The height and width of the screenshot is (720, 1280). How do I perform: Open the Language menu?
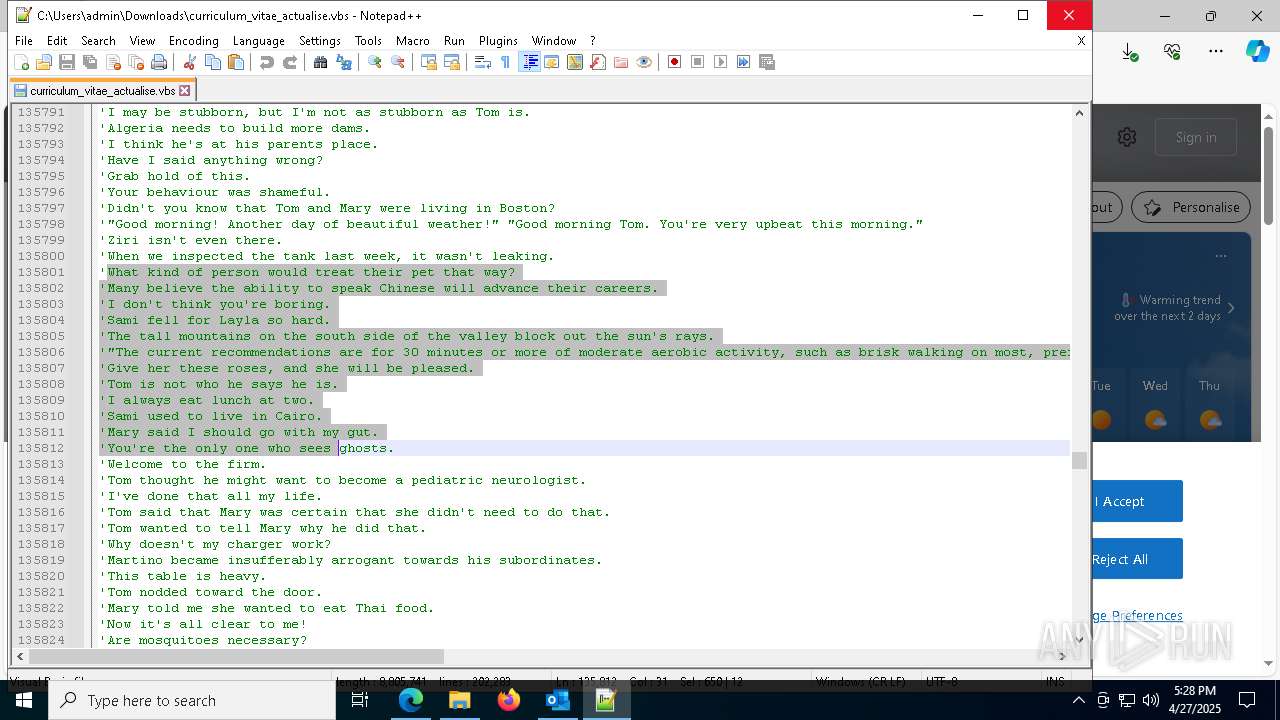point(259,41)
